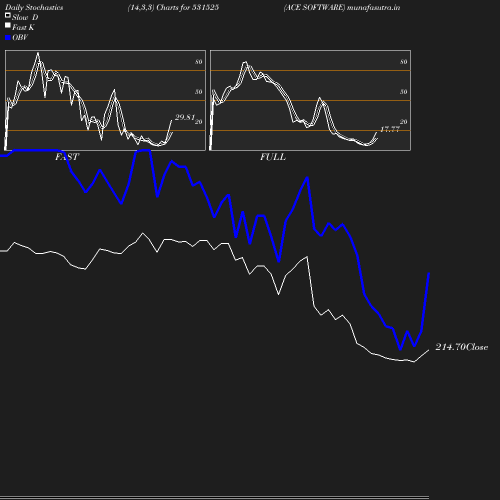The height and width of the screenshot is (500, 500).
Task: Click the 20 axis label in FULL chart
Action: 404,122
